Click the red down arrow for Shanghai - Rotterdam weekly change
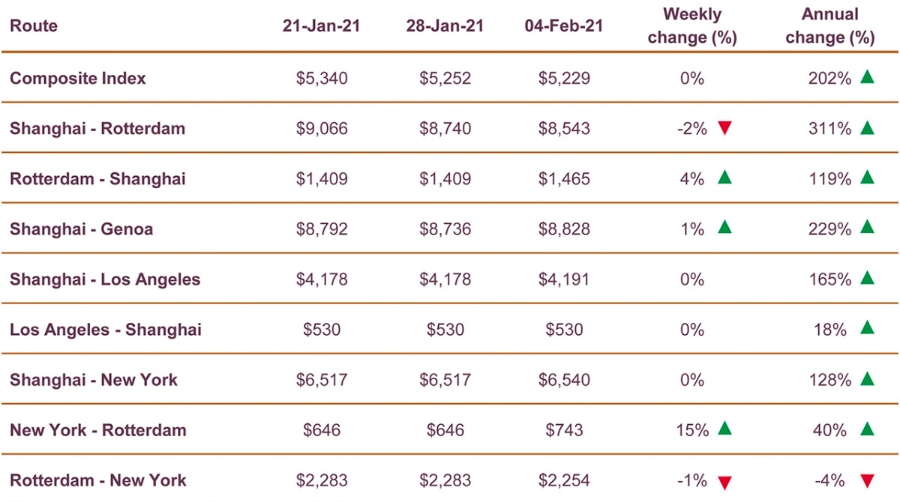Screen dimensions: 900x502 [725, 128]
